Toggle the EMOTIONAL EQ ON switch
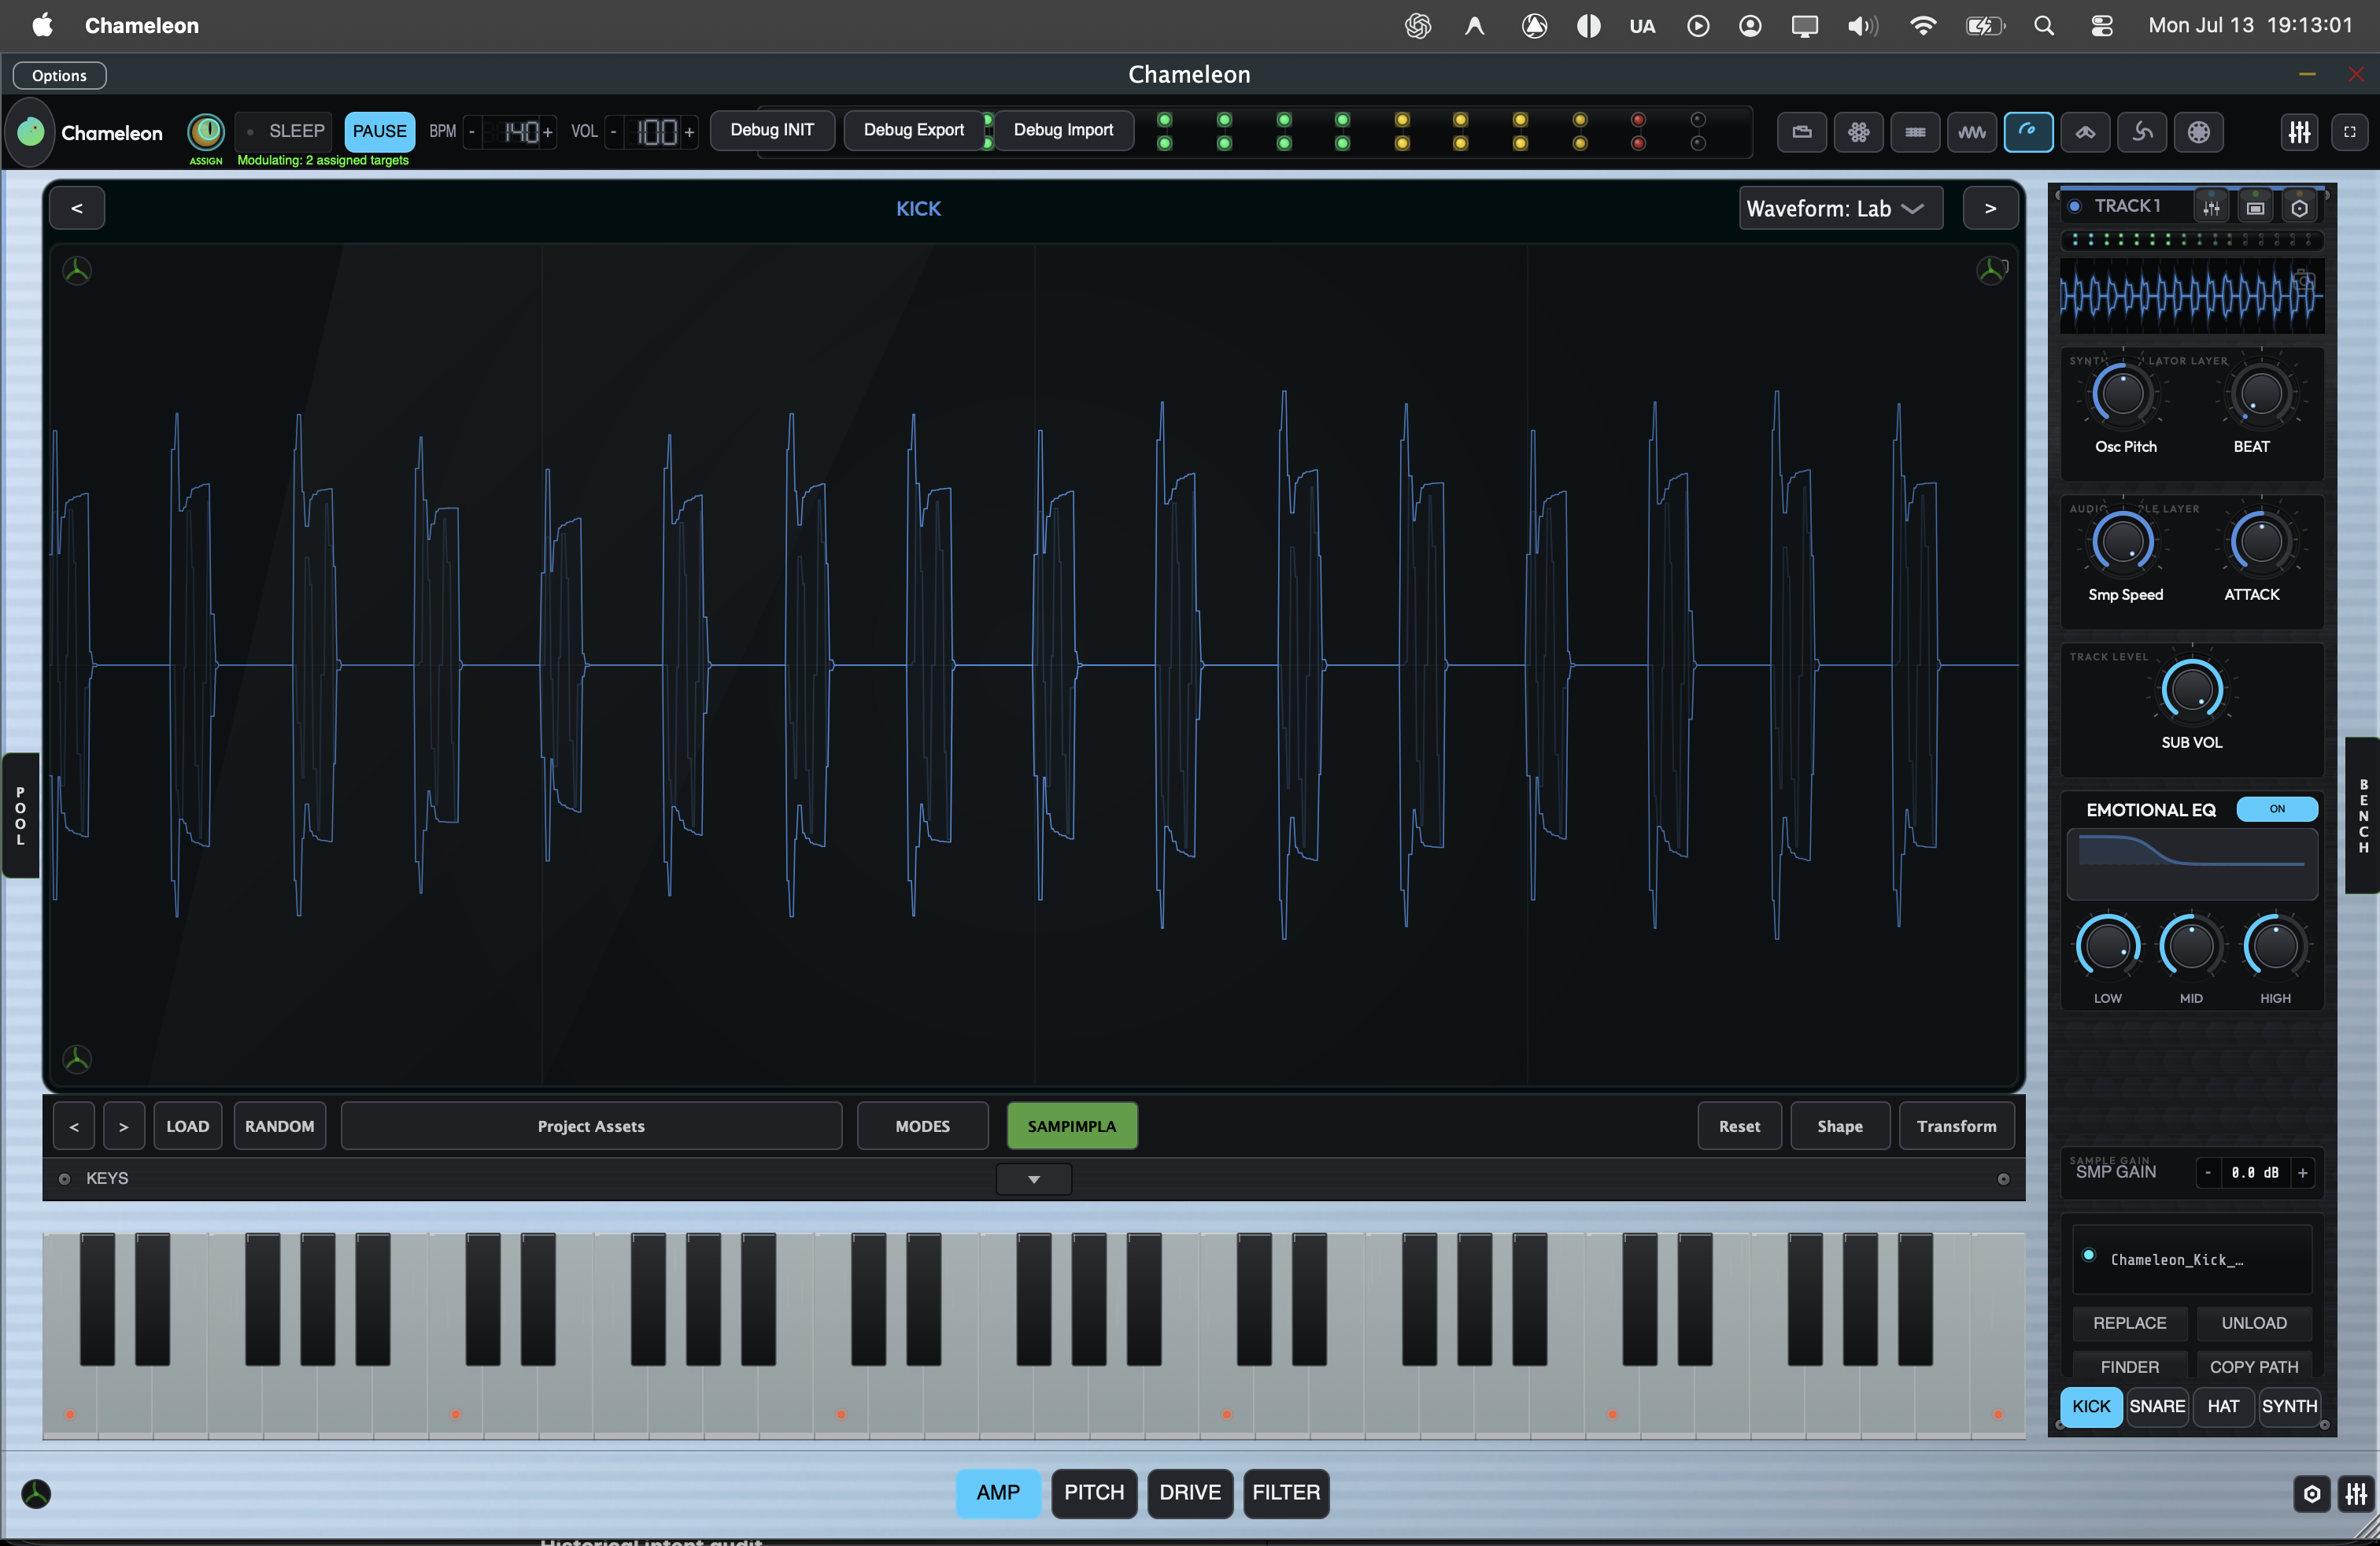The image size is (2380, 1546). click(2276, 809)
